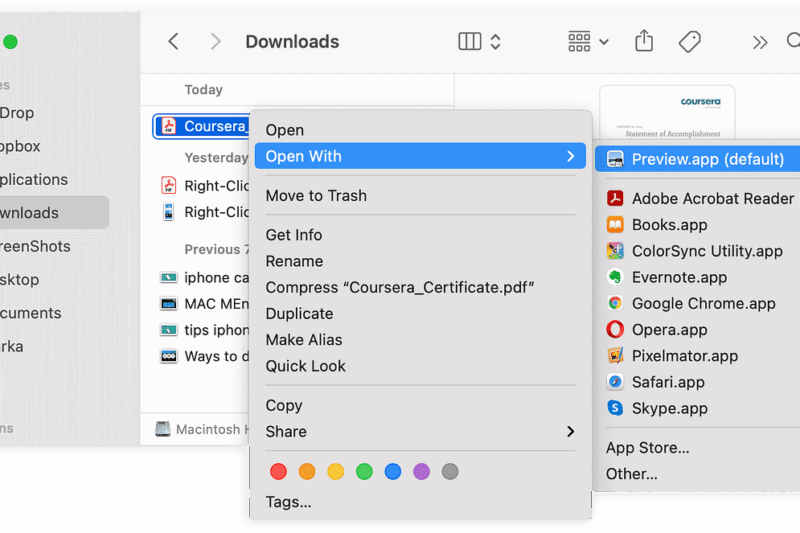The width and height of the screenshot is (800, 533).
Task: Click the Share toolbar icon
Action: (644, 41)
